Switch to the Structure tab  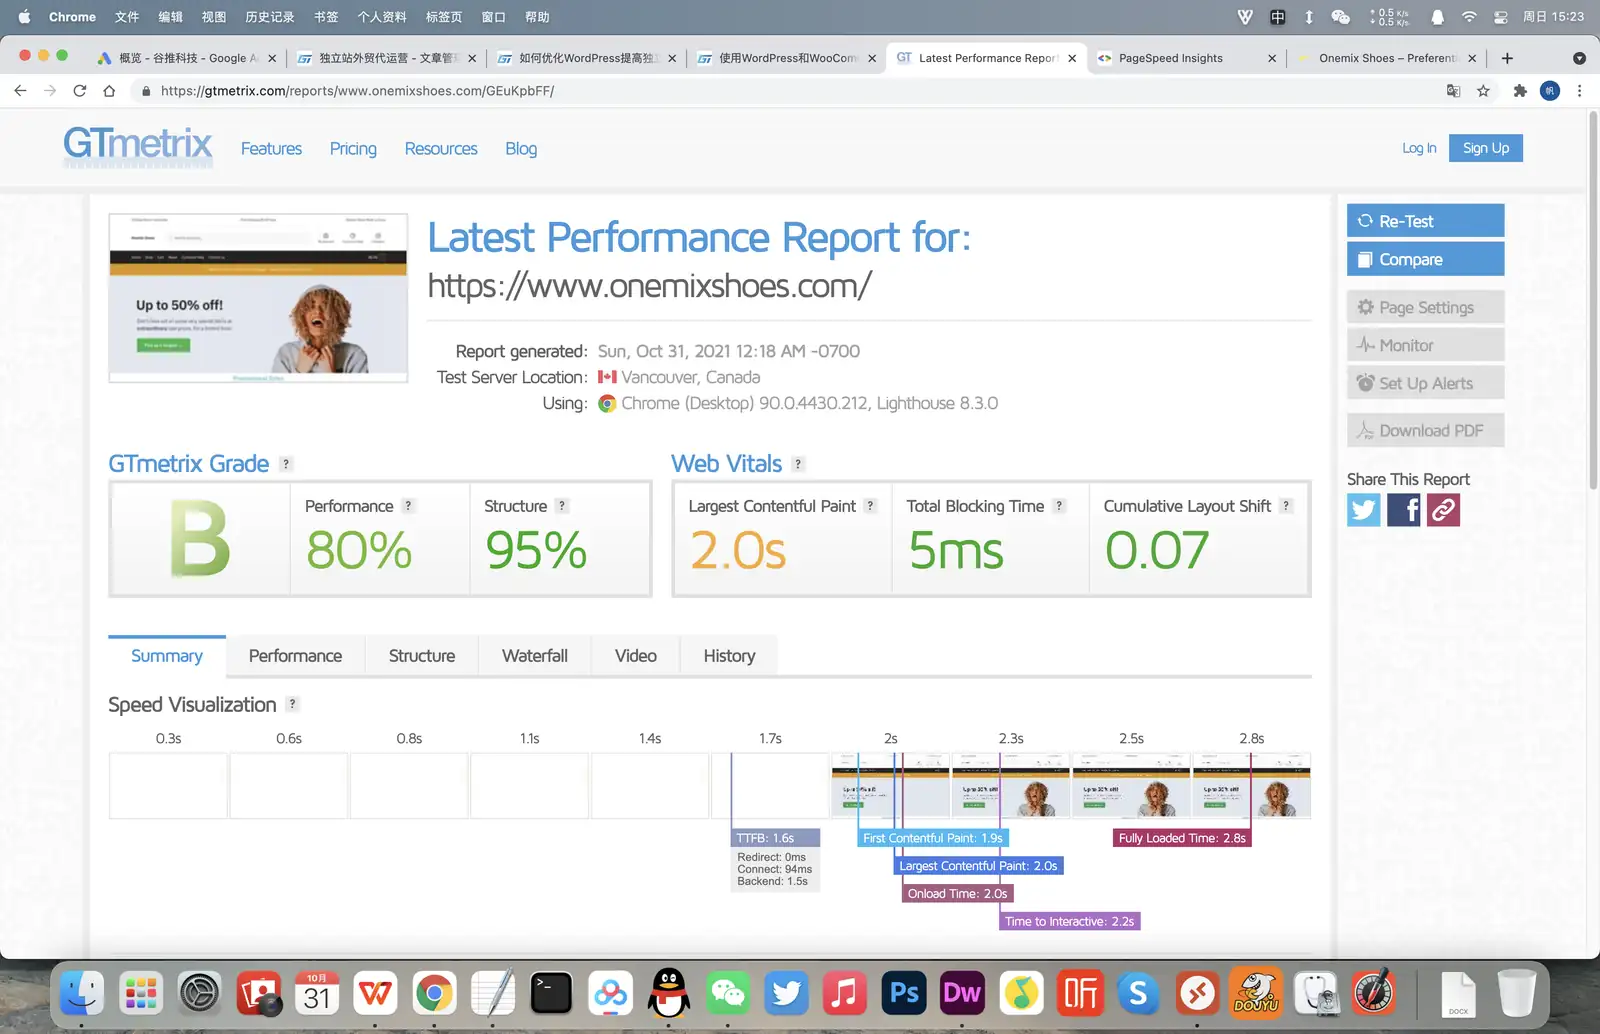[422, 656]
